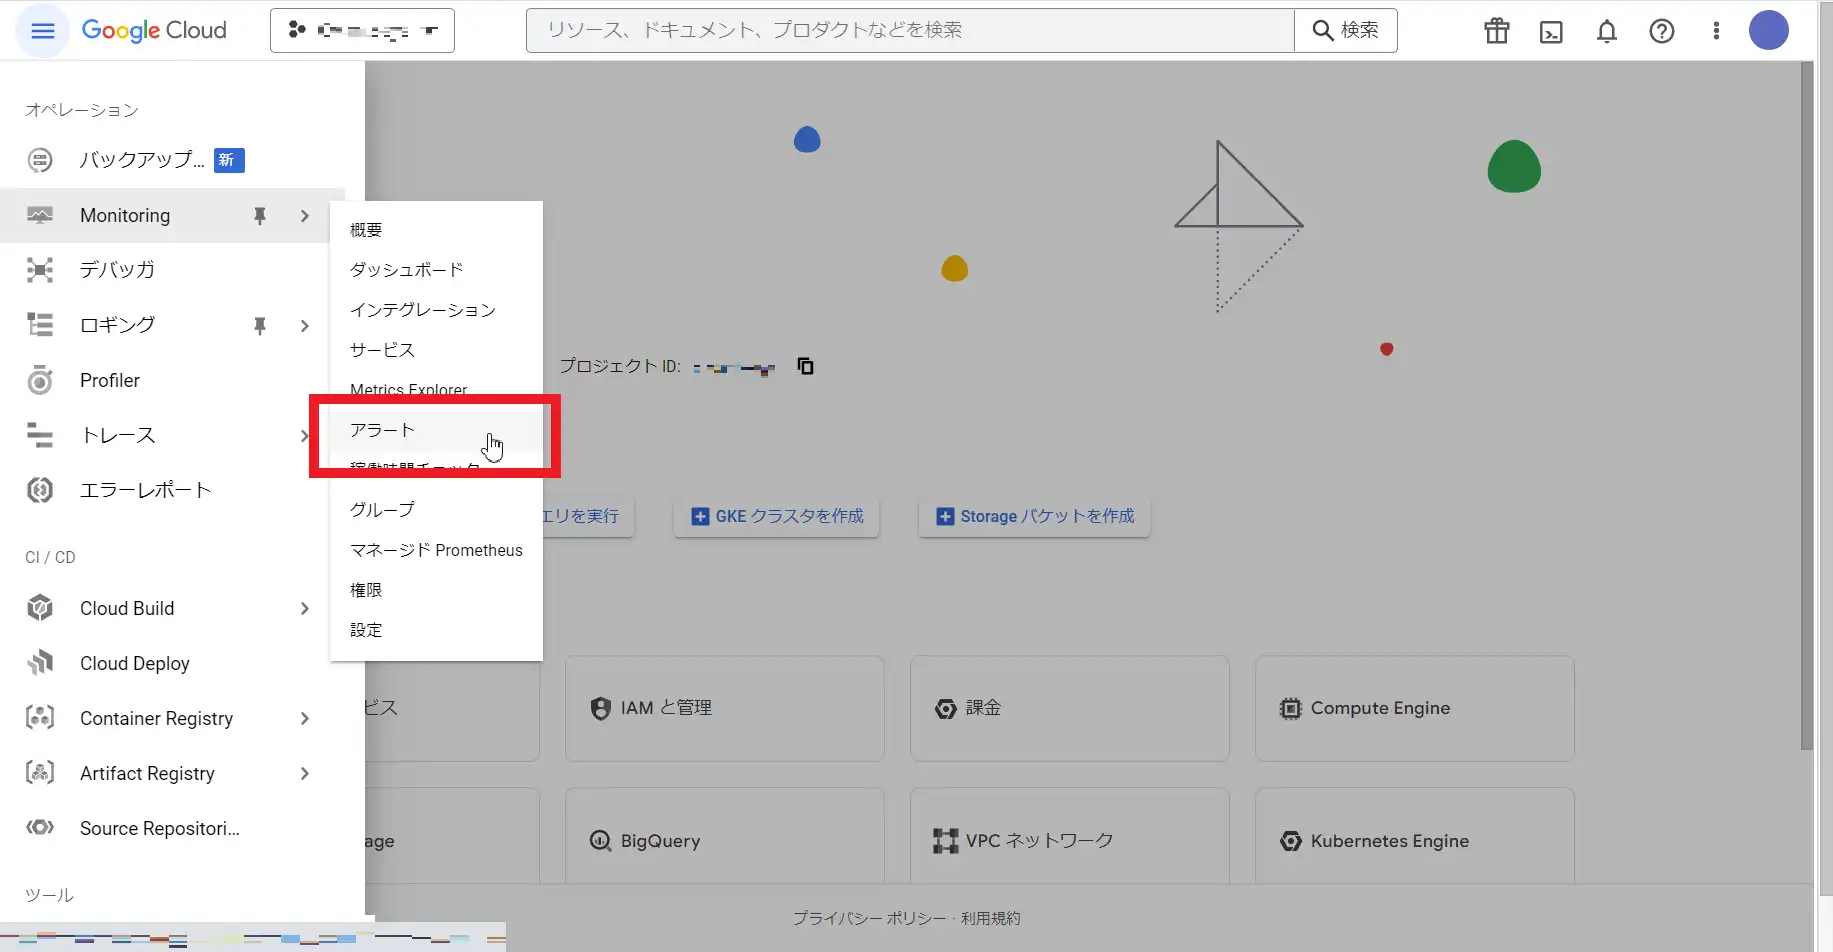Screen dimensions: 1833x952
Task: Open デバッガ in the sidebar
Action: coord(117,270)
